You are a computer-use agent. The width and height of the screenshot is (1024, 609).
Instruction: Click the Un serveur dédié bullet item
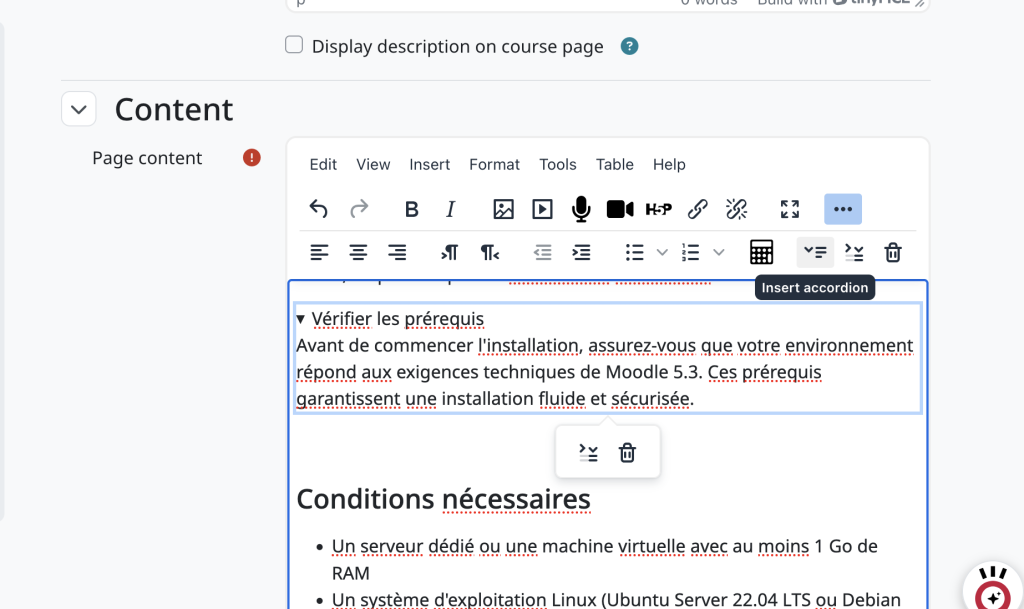coord(605,559)
